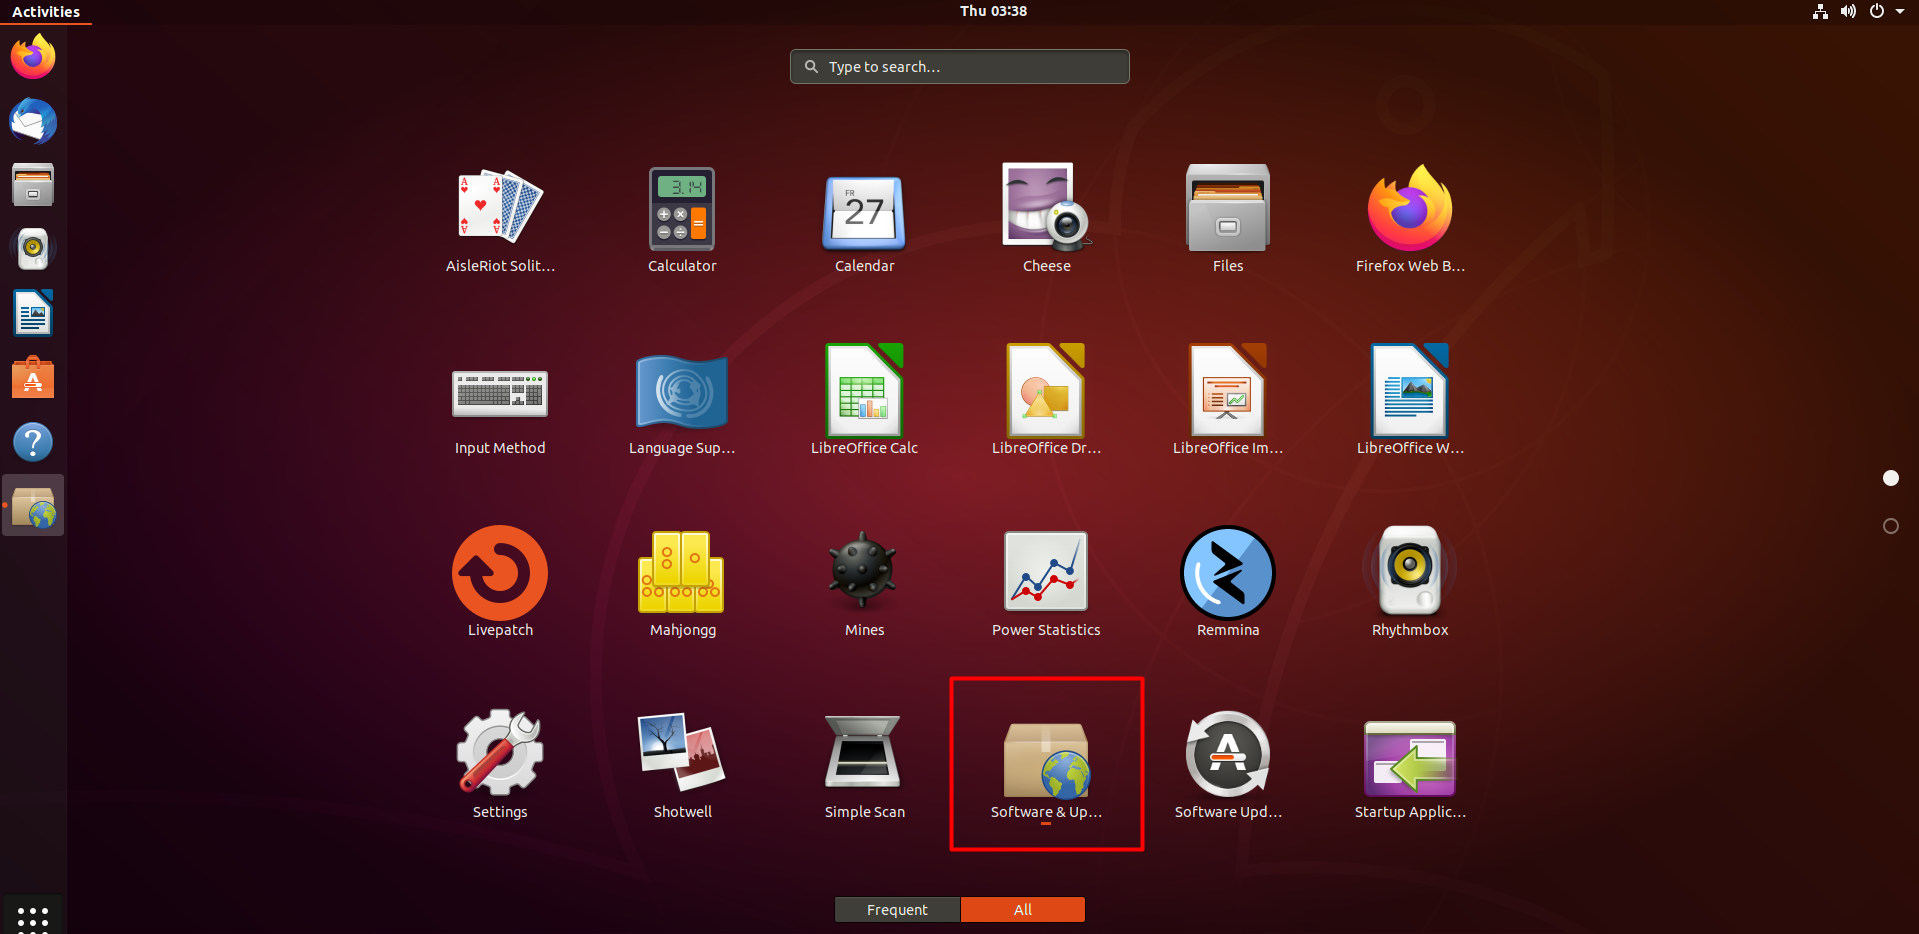Open Rhythmbox from the dock
This screenshot has width=1919, height=934.
(x=33, y=249)
